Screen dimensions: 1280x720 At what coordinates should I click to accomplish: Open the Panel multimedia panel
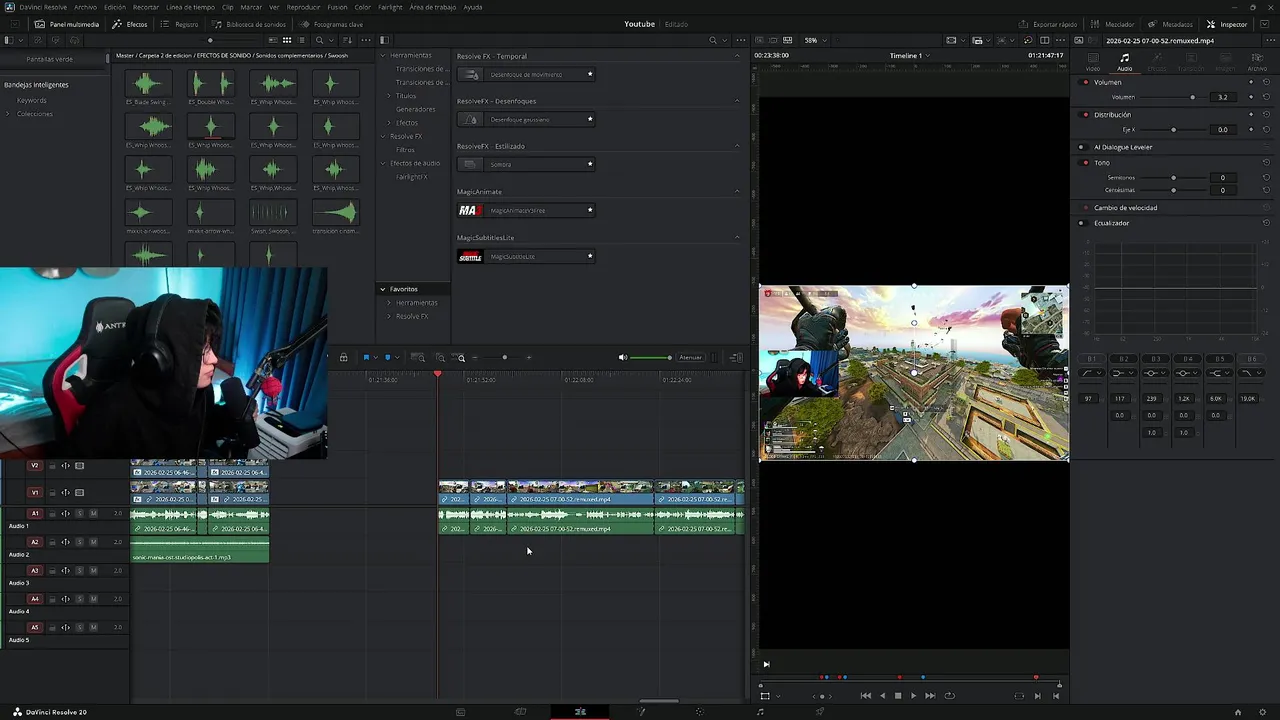point(67,24)
